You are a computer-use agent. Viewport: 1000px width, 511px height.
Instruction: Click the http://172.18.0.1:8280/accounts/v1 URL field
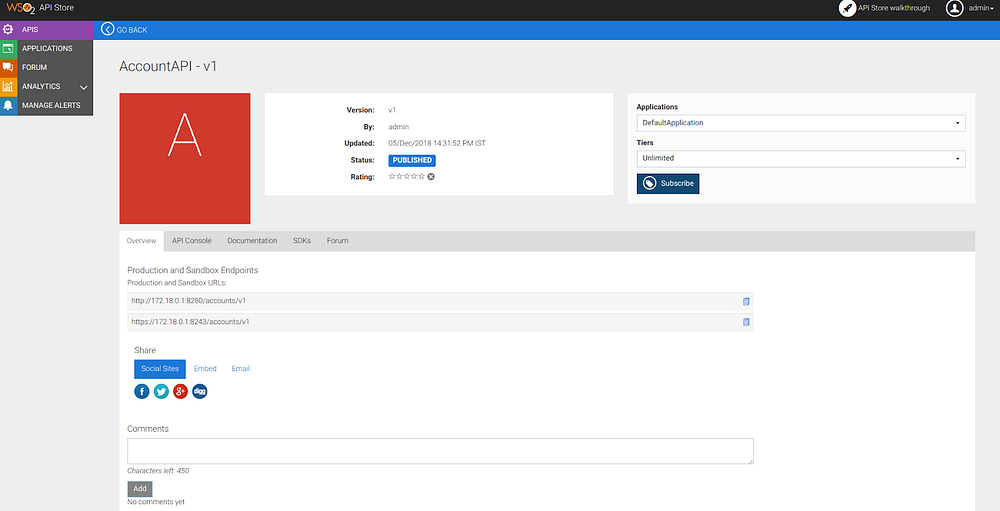click(440, 301)
